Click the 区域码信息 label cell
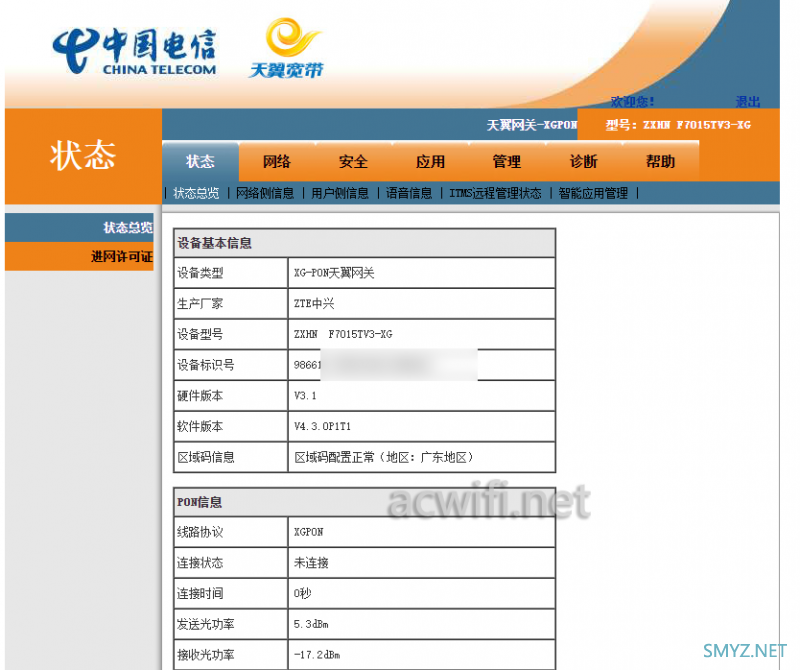The image size is (800, 670). (231, 457)
